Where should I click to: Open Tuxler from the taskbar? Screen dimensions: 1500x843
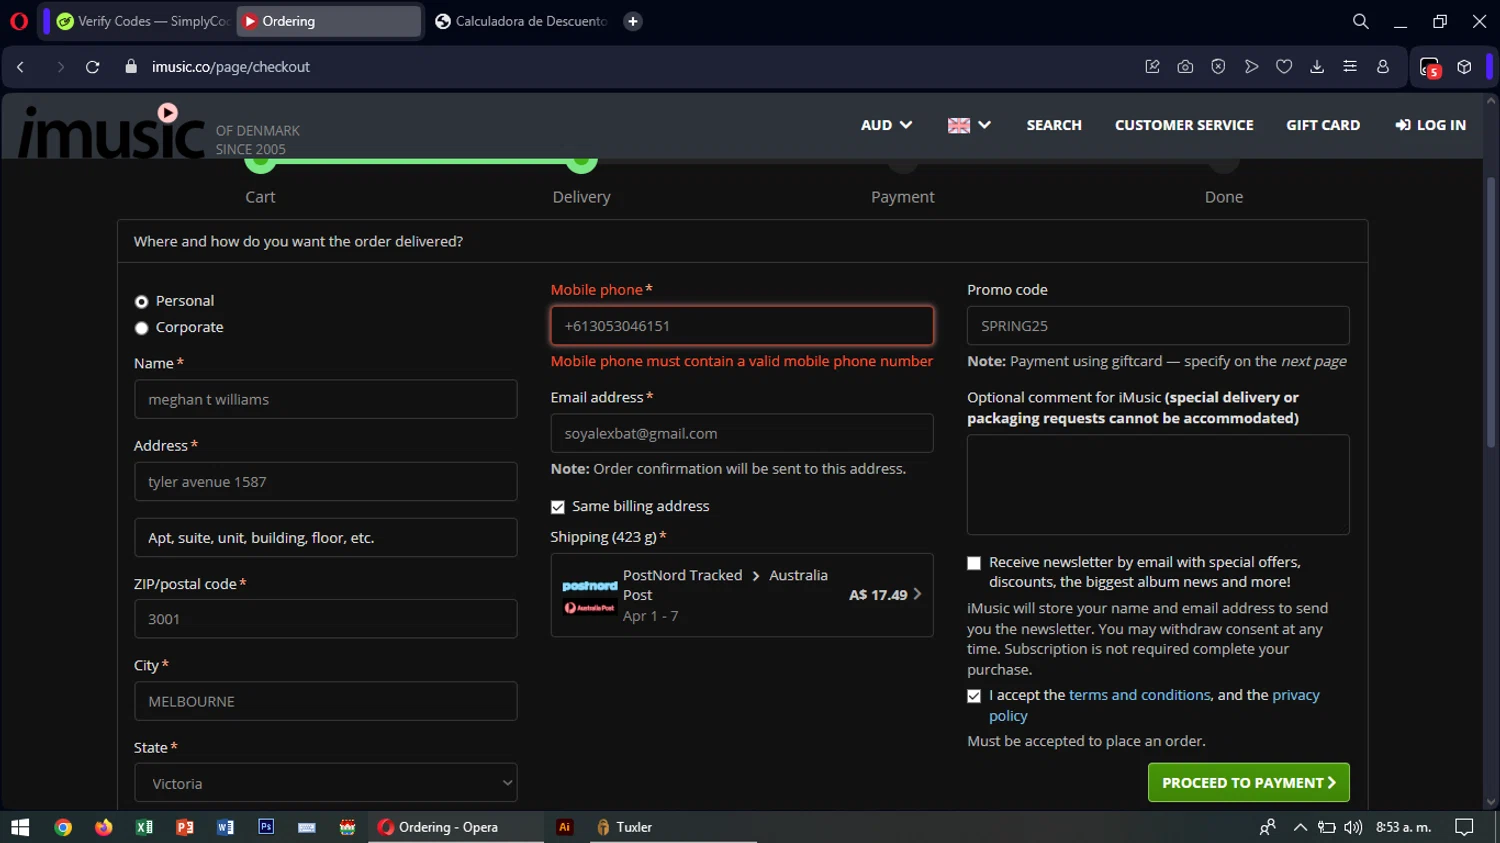[x=624, y=827]
